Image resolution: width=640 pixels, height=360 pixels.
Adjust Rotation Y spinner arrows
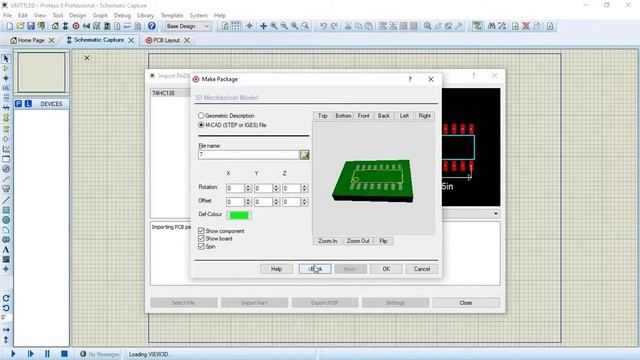276,188
